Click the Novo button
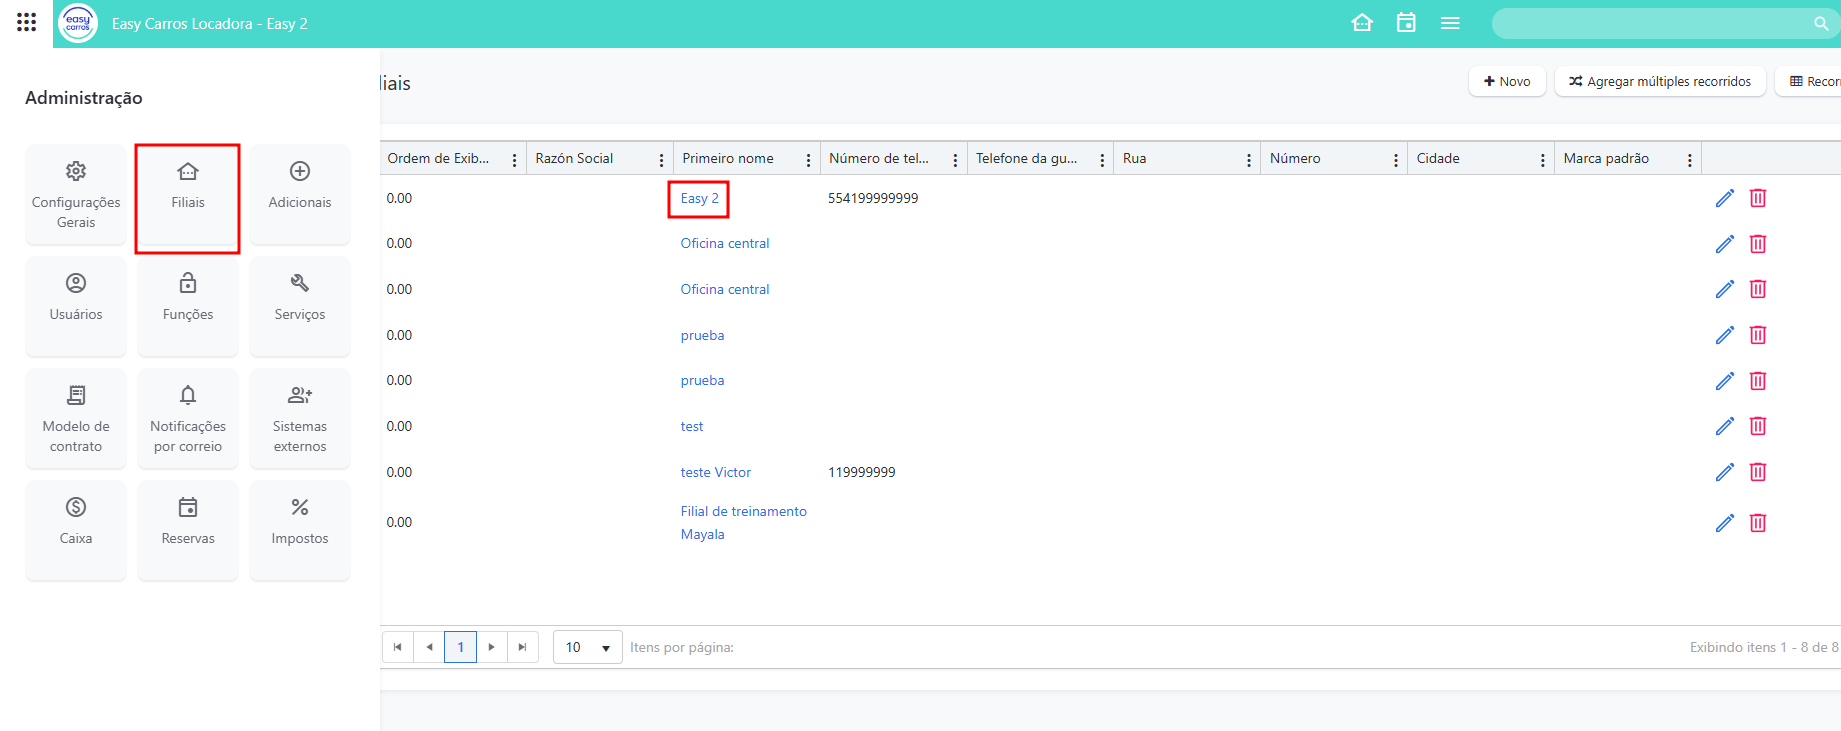The image size is (1841, 731). [x=1506, y=81]
